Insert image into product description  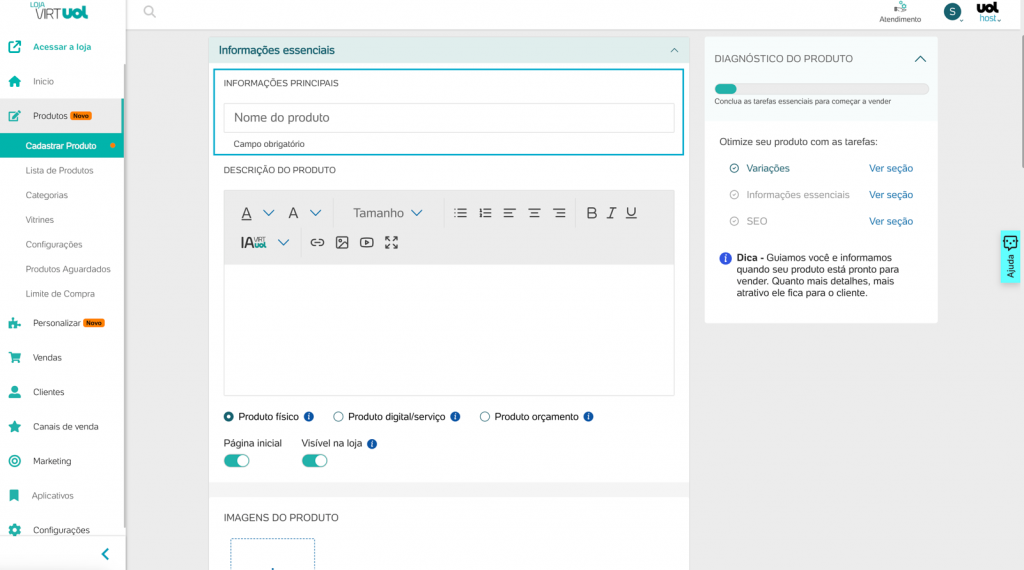342,243
